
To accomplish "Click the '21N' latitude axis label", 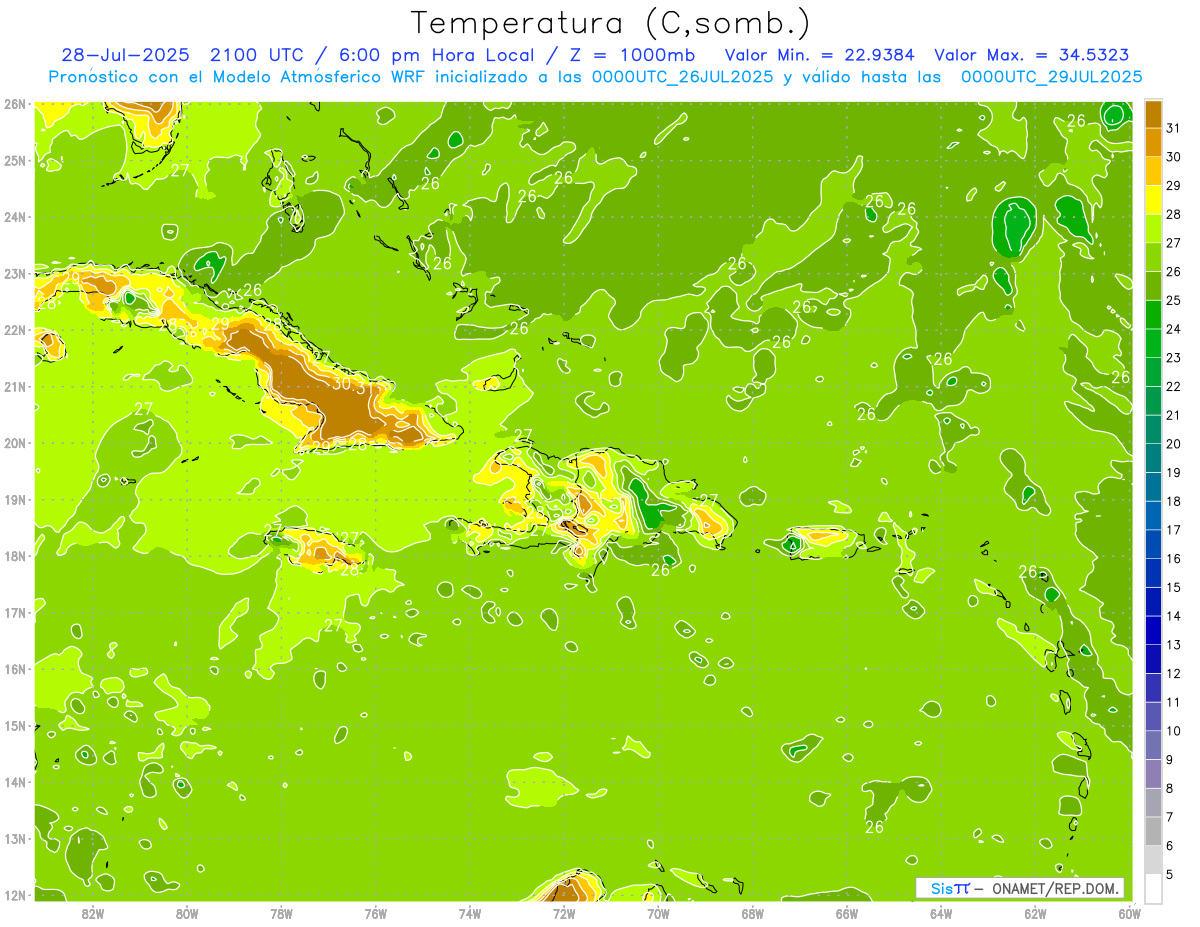I will point(14,386).
